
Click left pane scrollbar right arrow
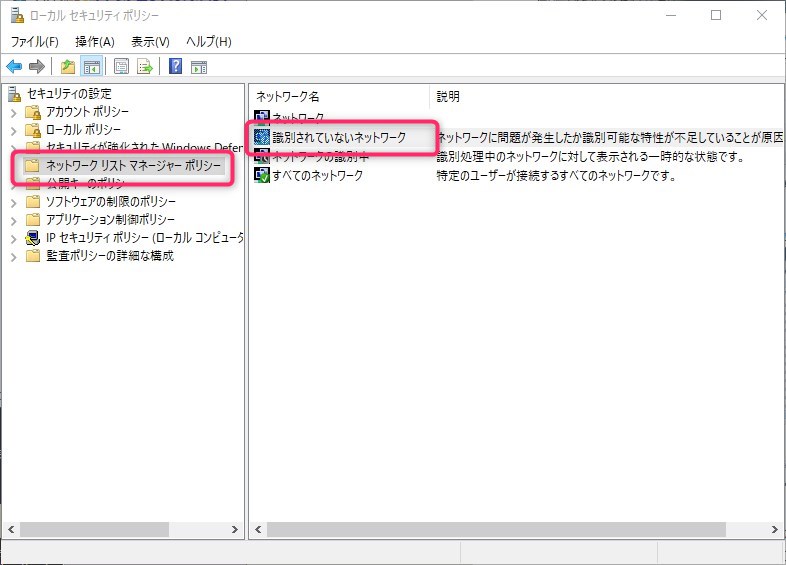pyautogui.click(x=235, y=529)
